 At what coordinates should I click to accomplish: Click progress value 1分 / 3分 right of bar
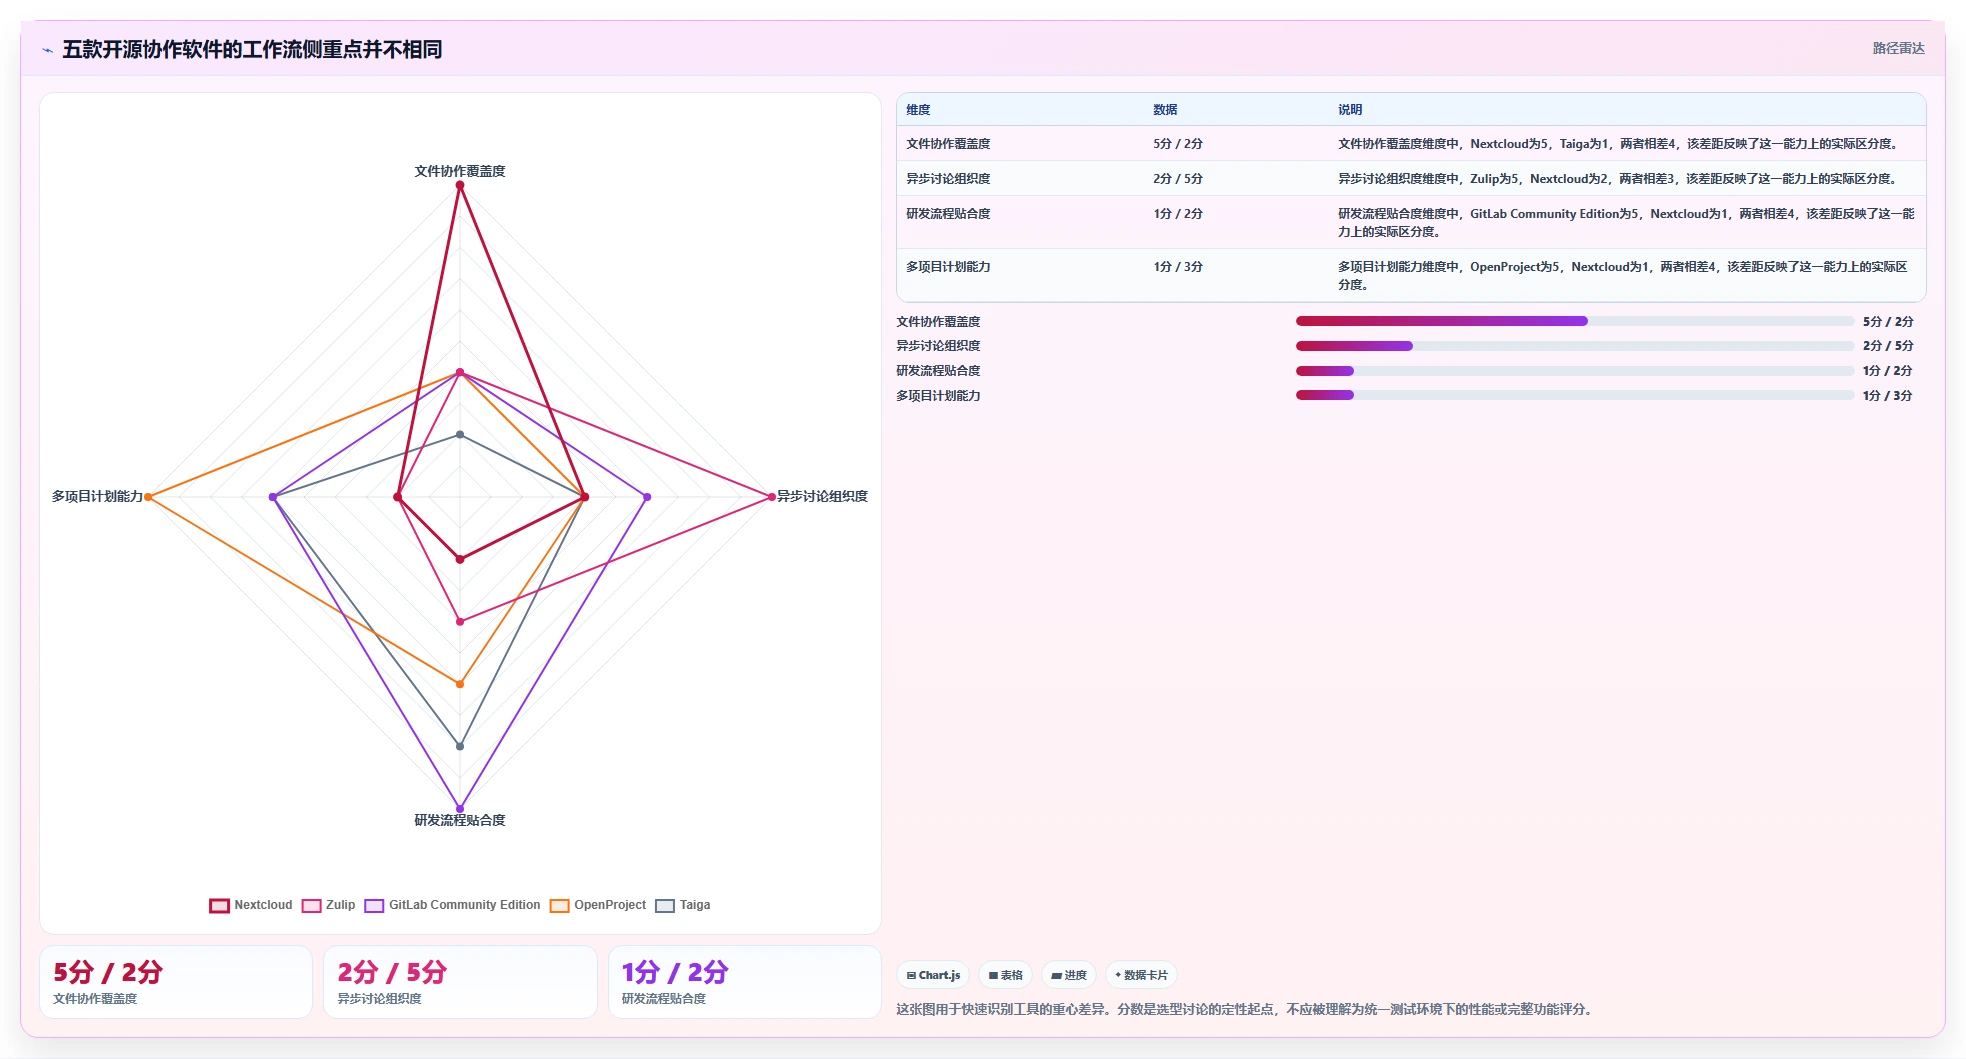(1887, 396)
